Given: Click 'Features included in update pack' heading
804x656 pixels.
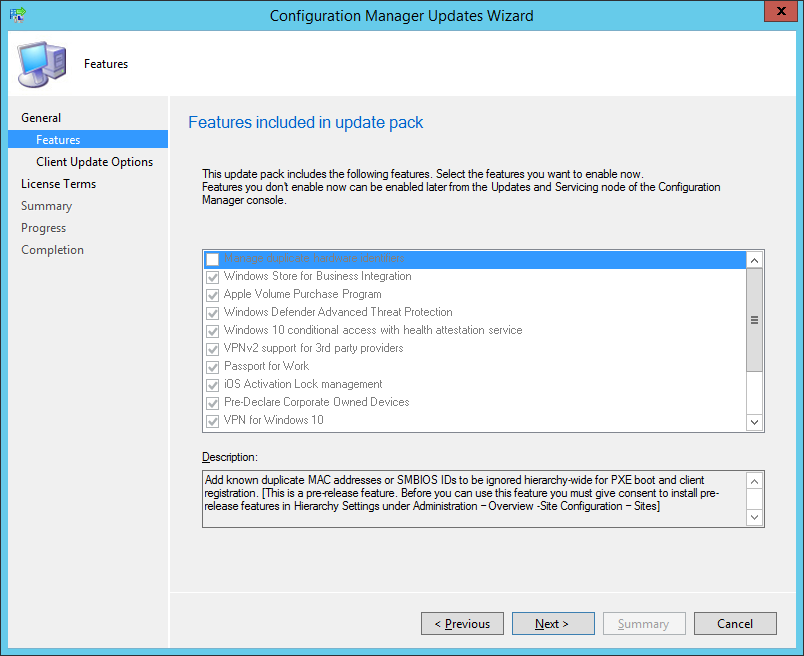Looking at the screenshot, I should click(306, 123).
